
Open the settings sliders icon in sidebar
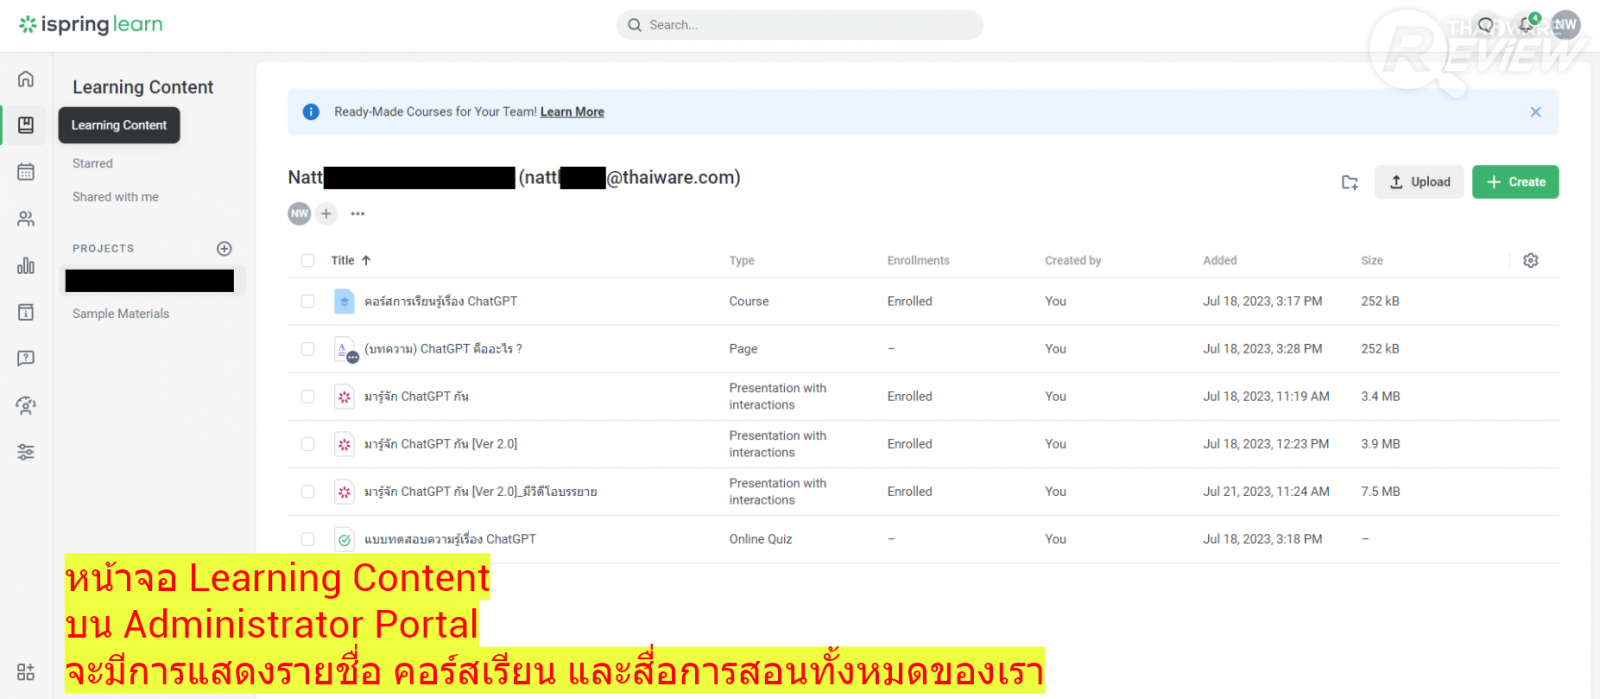coord(26,452)
